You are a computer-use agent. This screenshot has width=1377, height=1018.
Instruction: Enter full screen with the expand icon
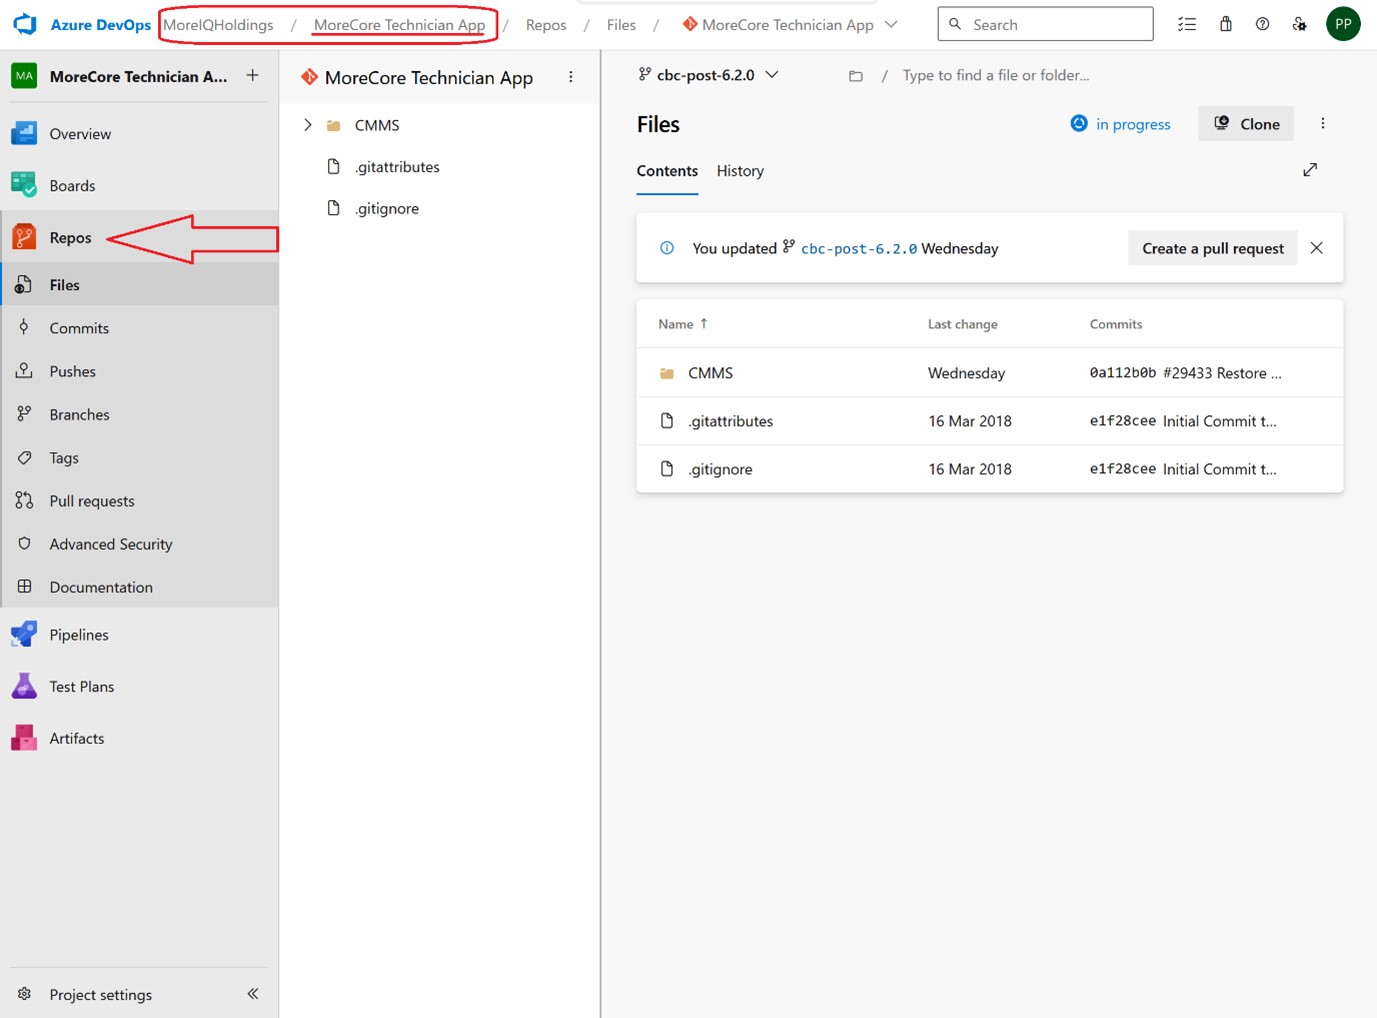(x=1310, y=170)
